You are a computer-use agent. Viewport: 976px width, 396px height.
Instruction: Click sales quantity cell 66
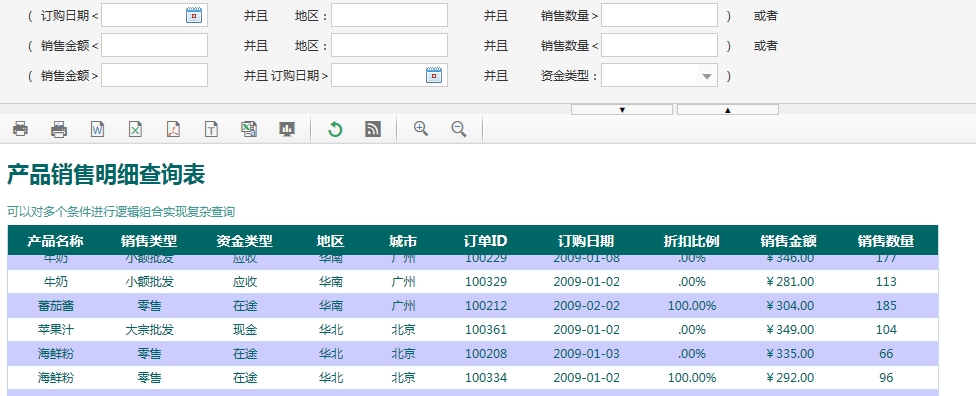coord(886,354)
